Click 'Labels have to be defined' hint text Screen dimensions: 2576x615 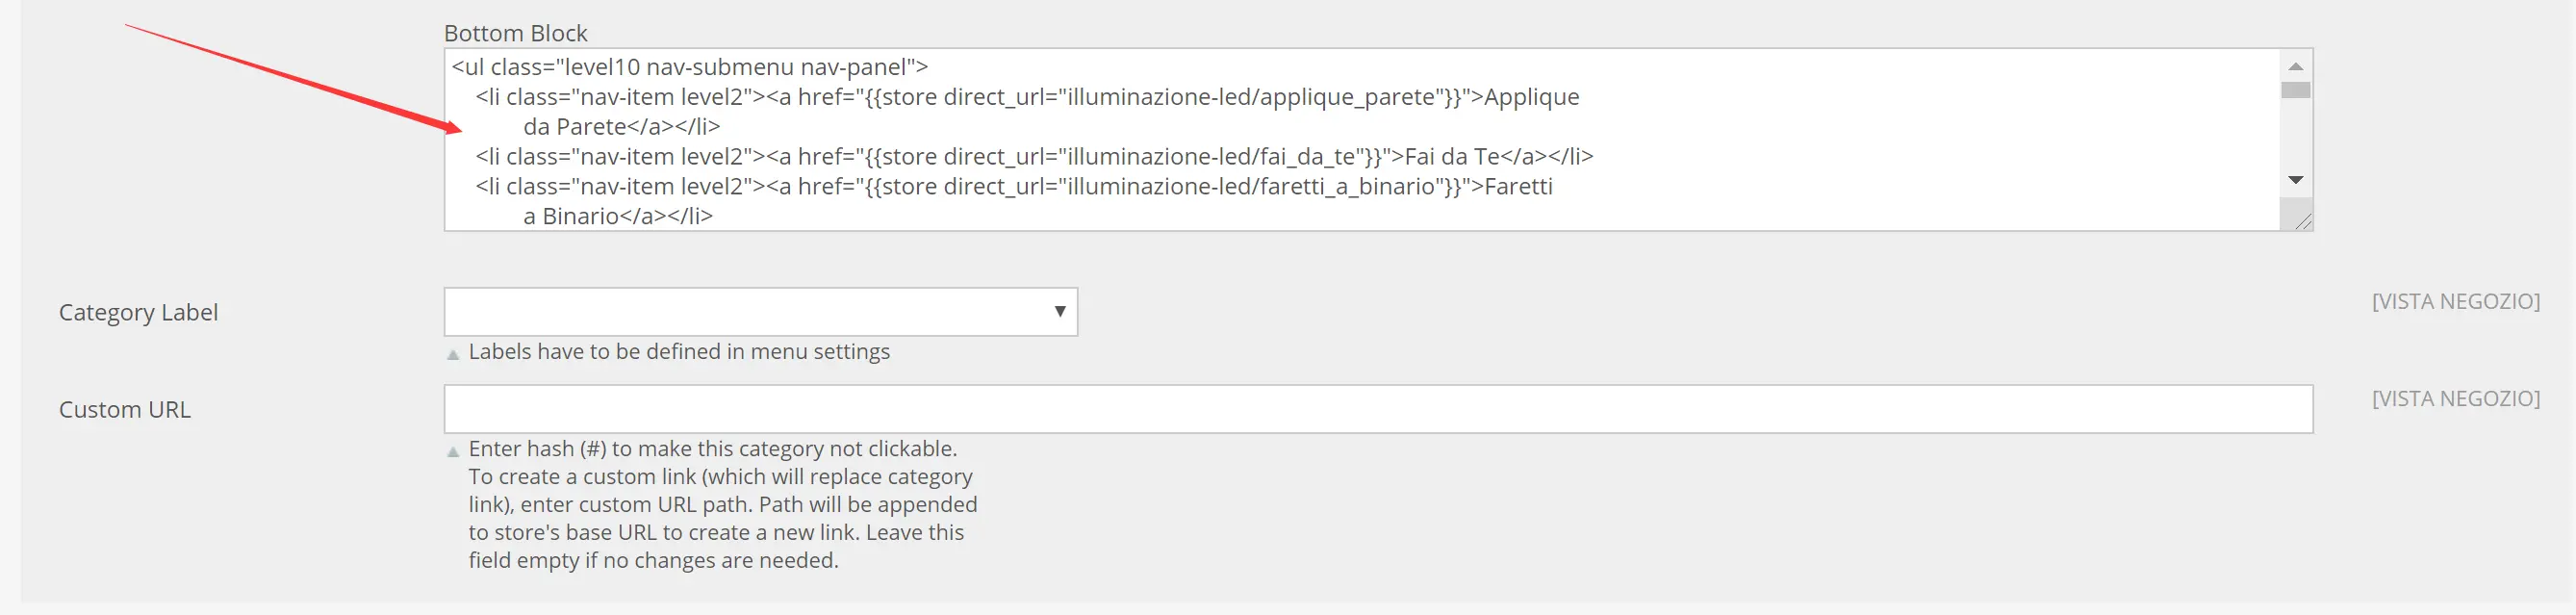tap(679, 351)
